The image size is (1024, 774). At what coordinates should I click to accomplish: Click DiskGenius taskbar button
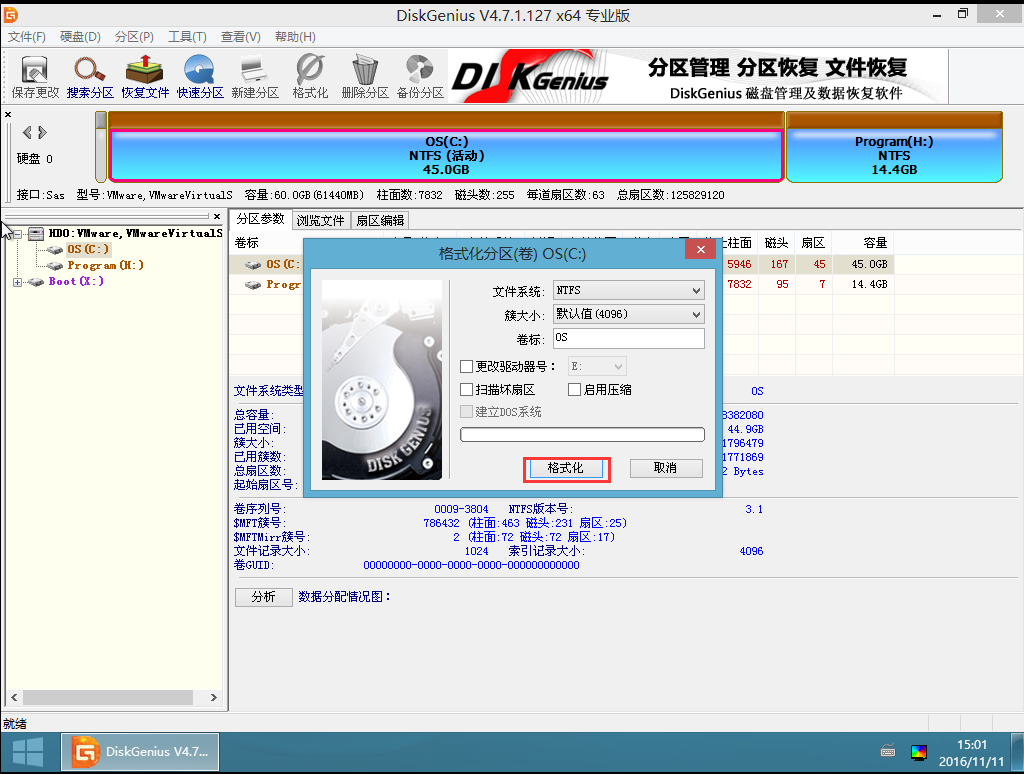140,752
